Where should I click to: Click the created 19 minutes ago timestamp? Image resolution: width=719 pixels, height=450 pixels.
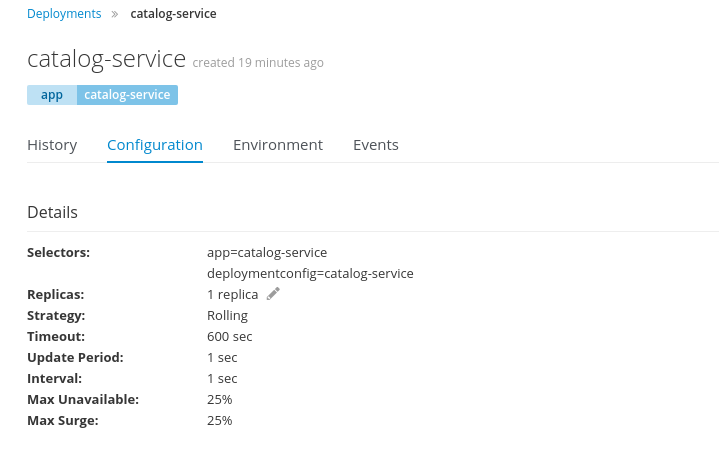258,62
